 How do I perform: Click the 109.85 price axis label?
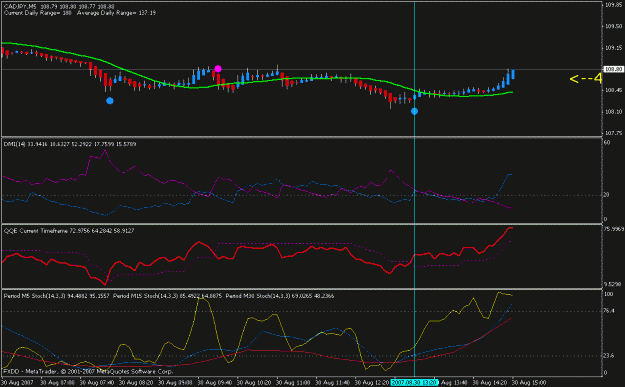click(614, 5)
